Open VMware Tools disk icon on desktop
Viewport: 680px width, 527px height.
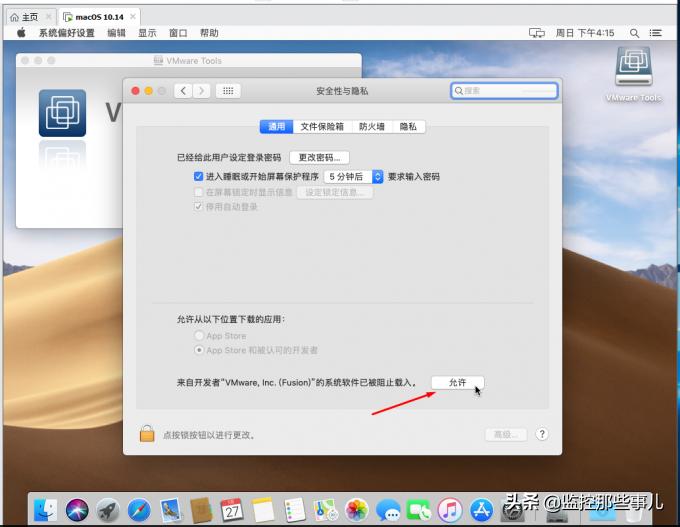(x=634, y=66)
